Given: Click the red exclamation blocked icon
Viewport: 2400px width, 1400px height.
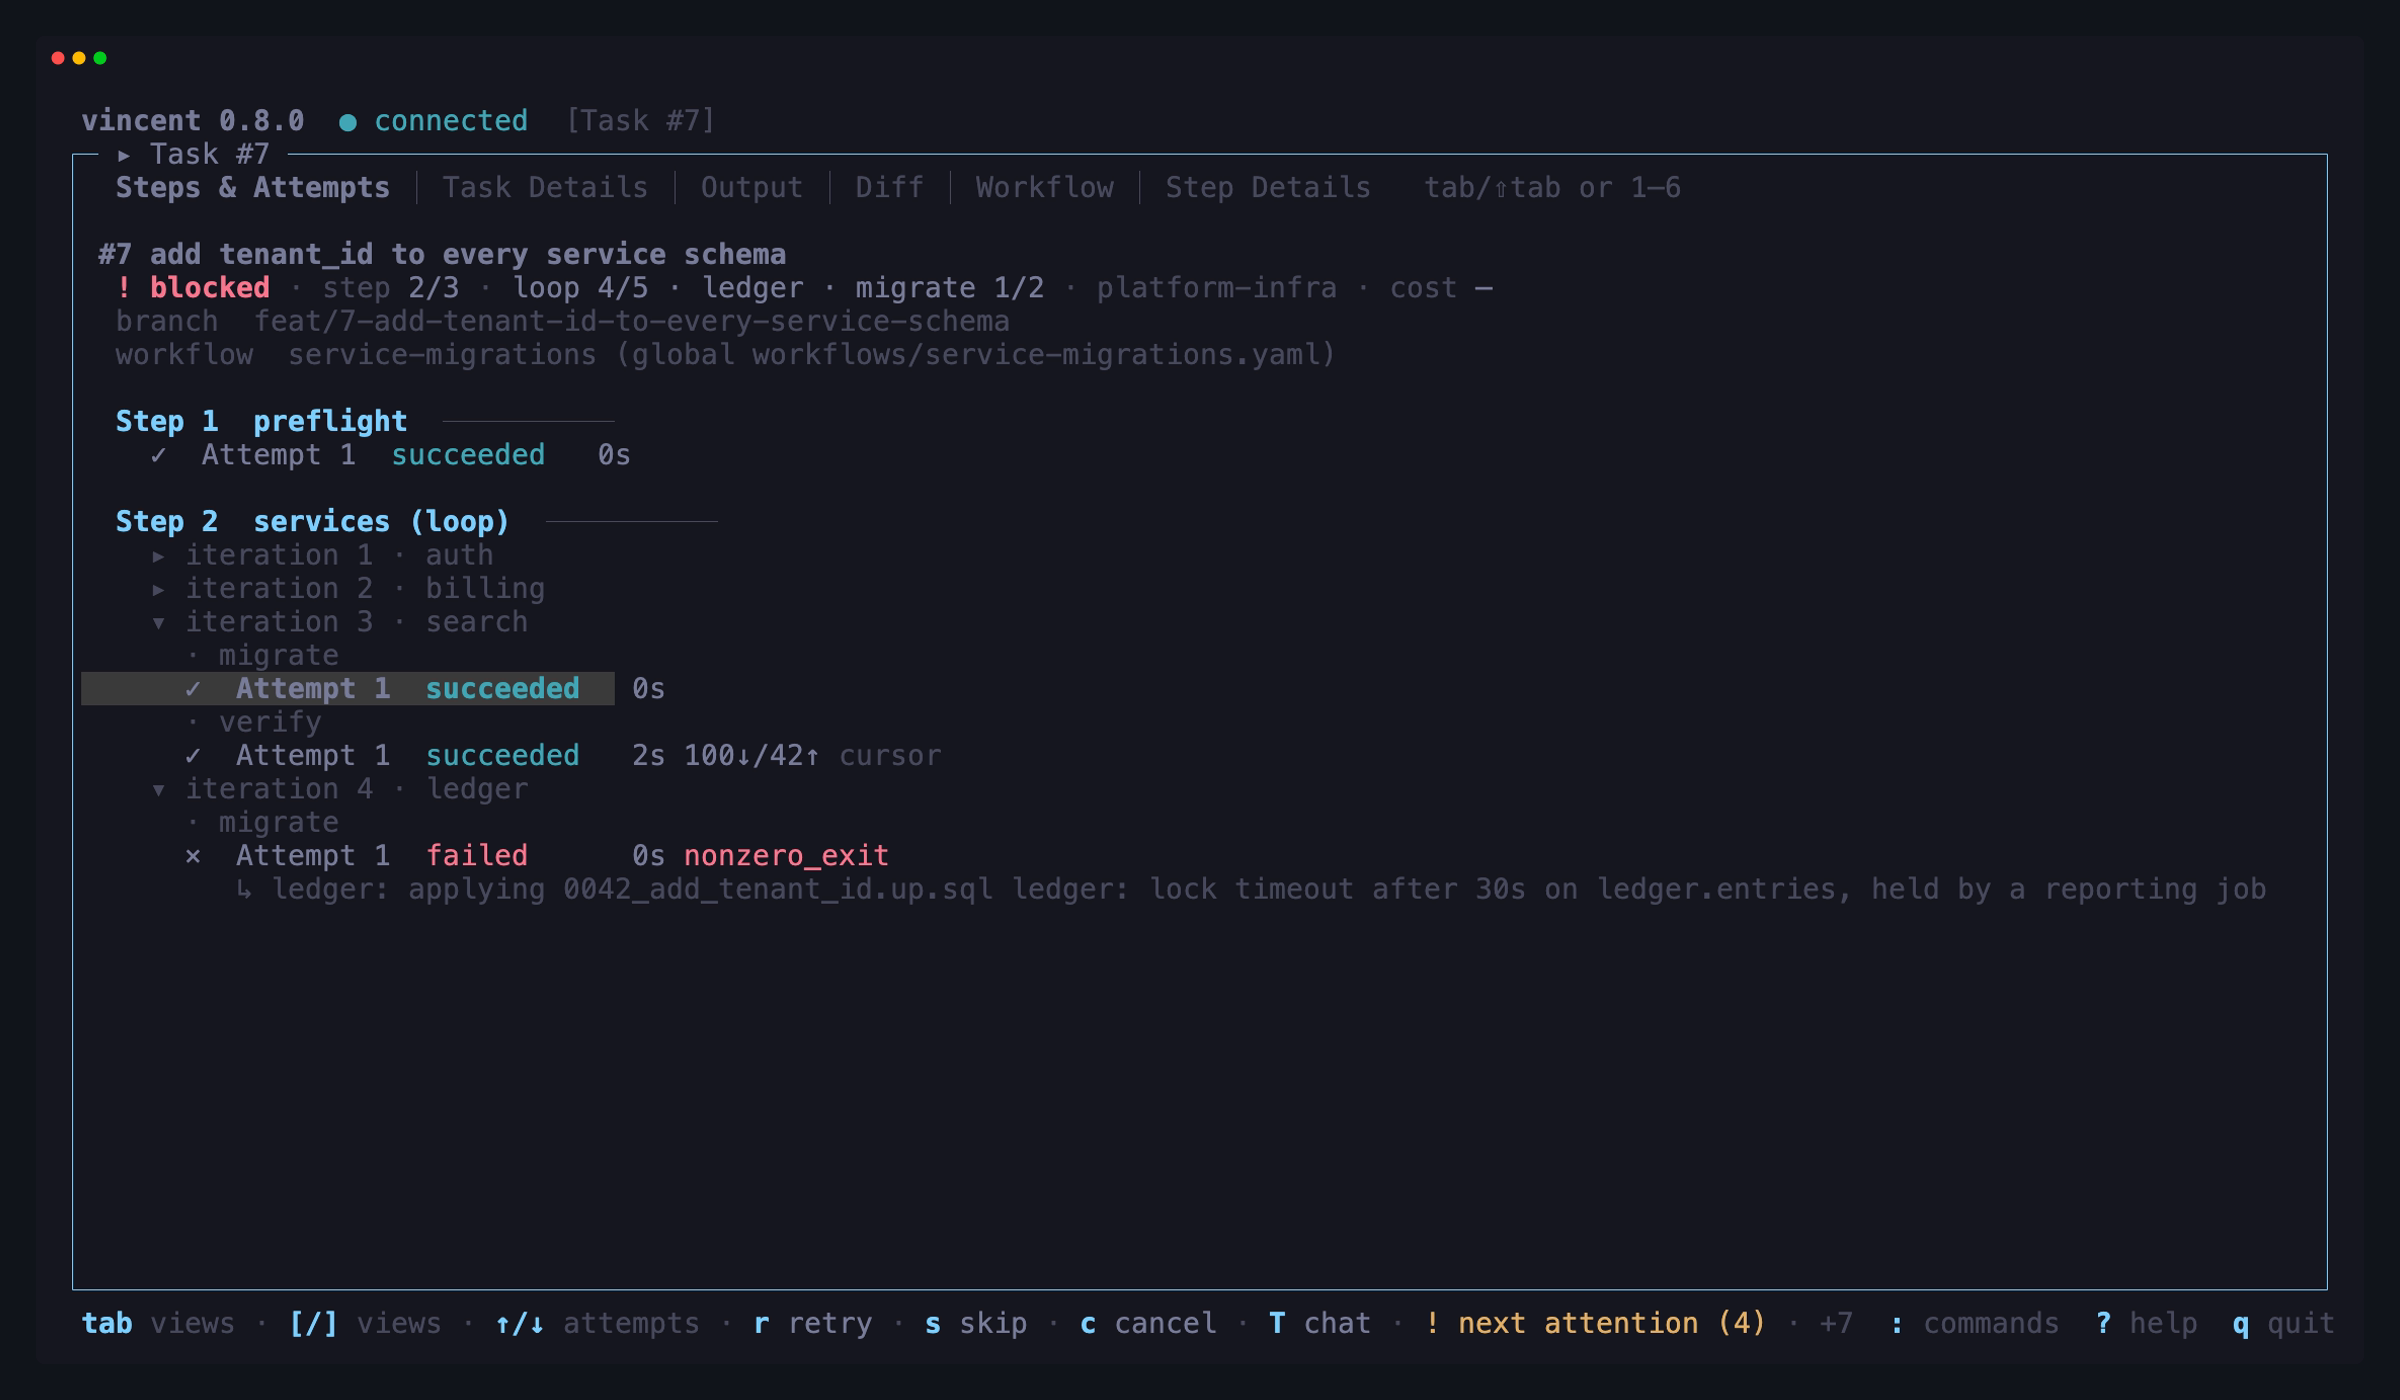Looking at the screenshot, I should (x=124, y=288).
